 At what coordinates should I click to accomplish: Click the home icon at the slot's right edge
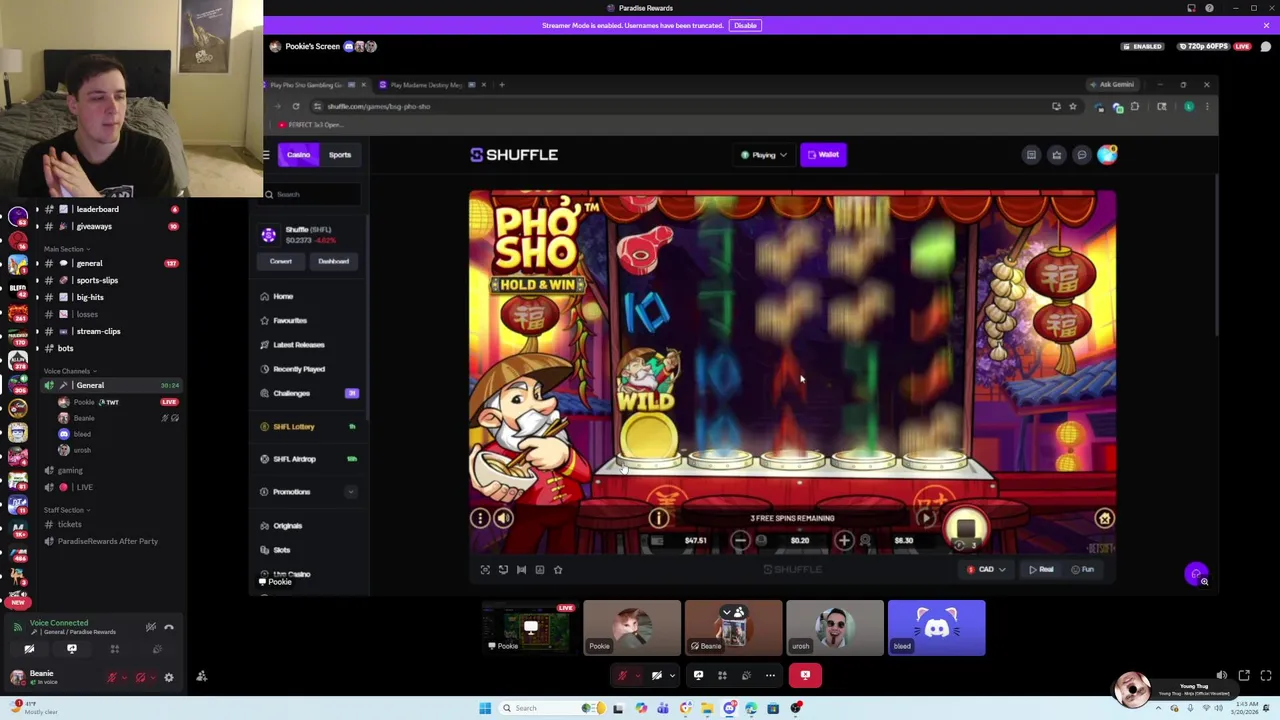[1104, 518]
